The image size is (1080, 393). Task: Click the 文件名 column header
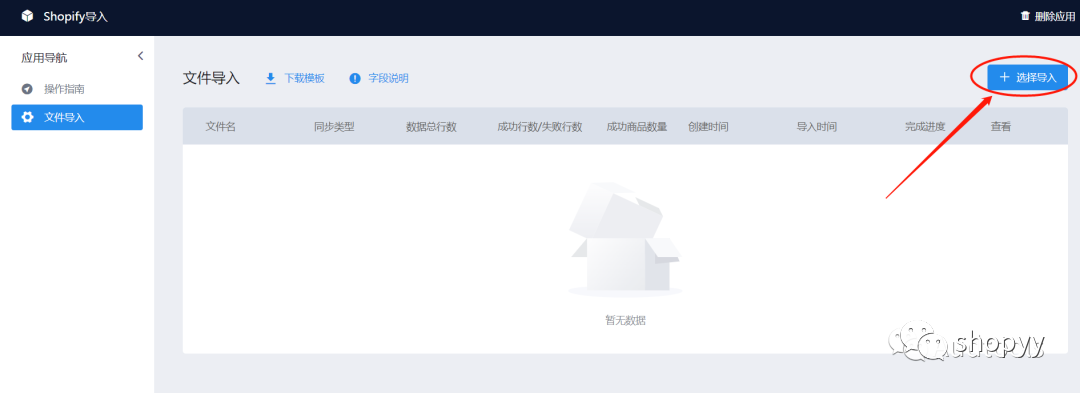coord(220,127)
